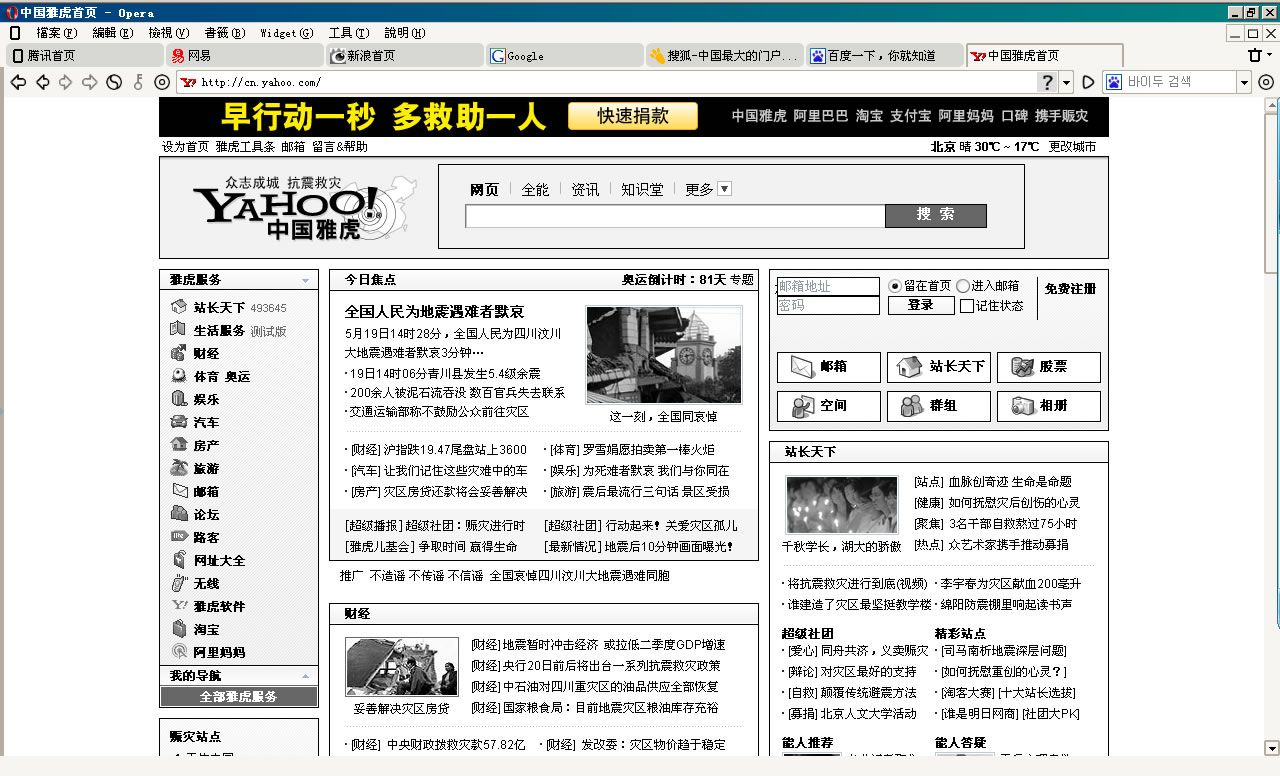Click the Wand key icon in toolbar
Viewport: 1280px width, 776px height.
138,82
